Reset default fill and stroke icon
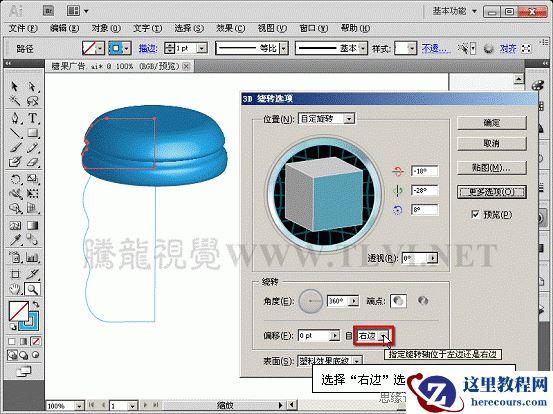The height and width of the screenshot is (414, 553). 13,327
